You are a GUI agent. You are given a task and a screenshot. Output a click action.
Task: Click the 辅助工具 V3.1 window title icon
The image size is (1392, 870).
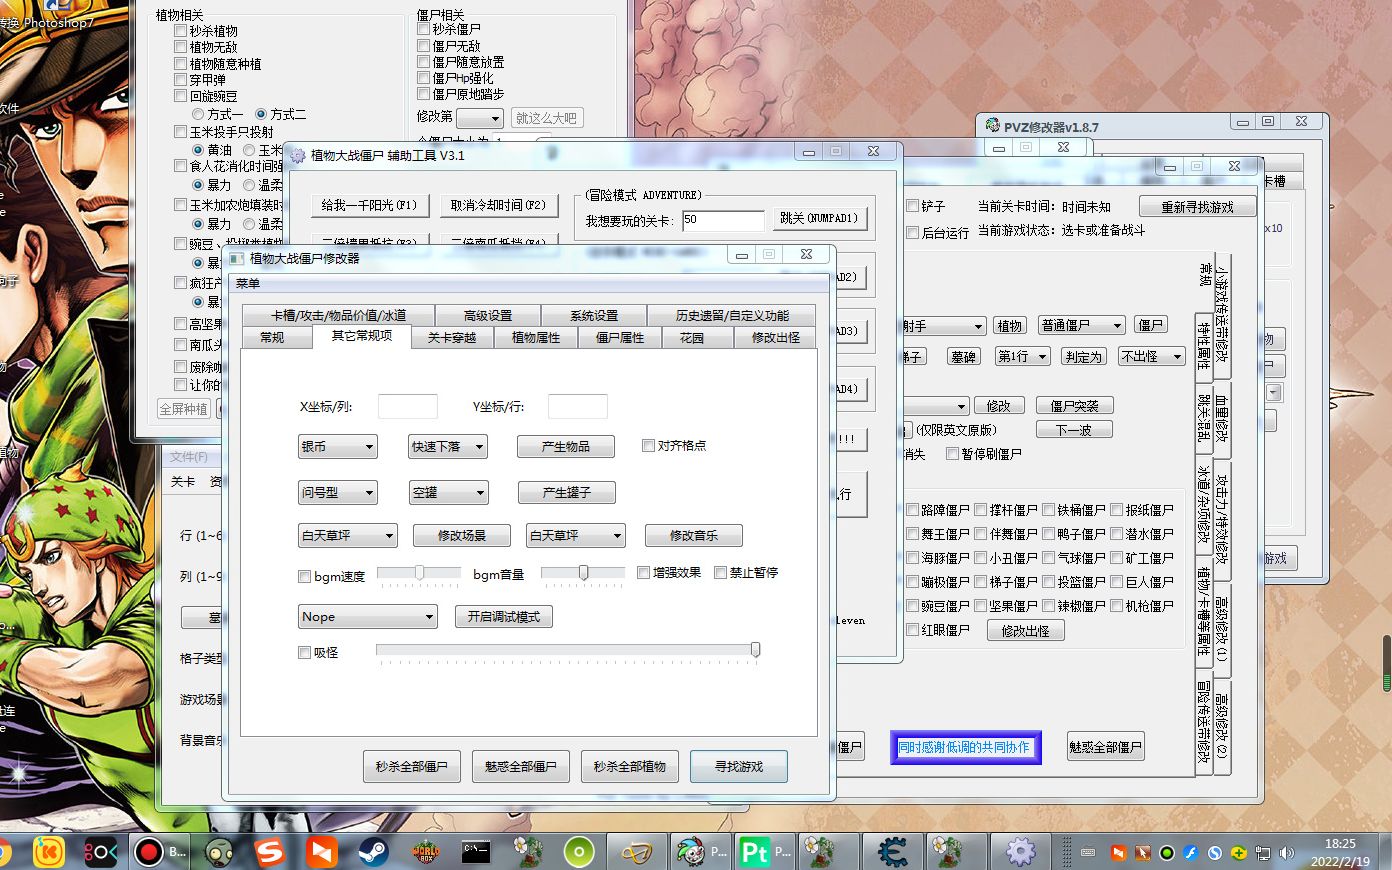[297, 155]
